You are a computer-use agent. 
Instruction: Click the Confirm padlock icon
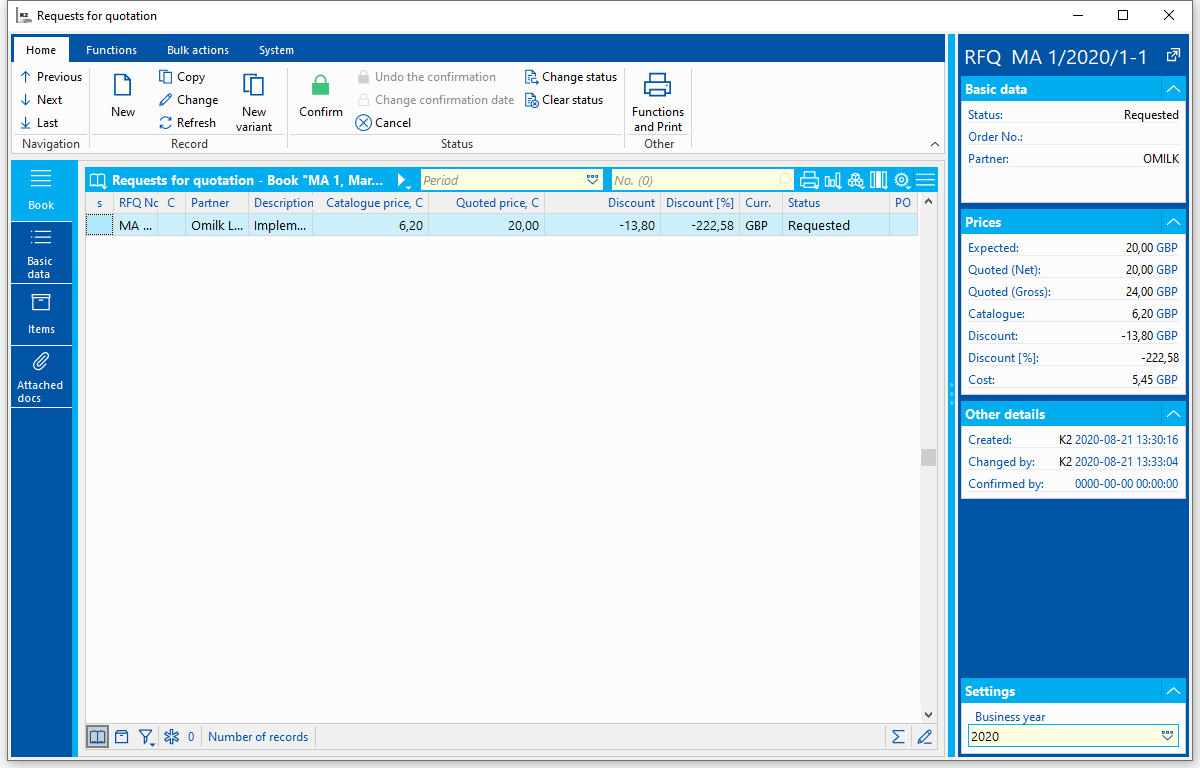(x=320, y=87)
